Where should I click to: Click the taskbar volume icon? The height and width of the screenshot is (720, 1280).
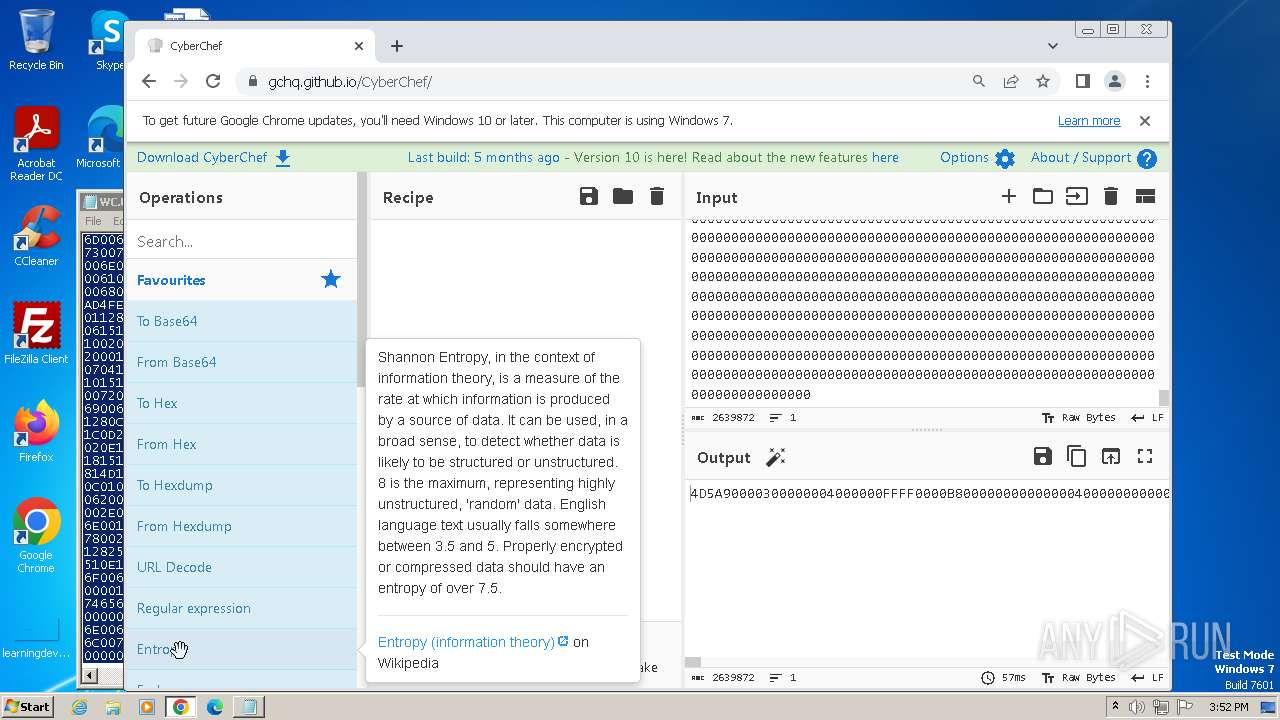tap(1136, 707)
